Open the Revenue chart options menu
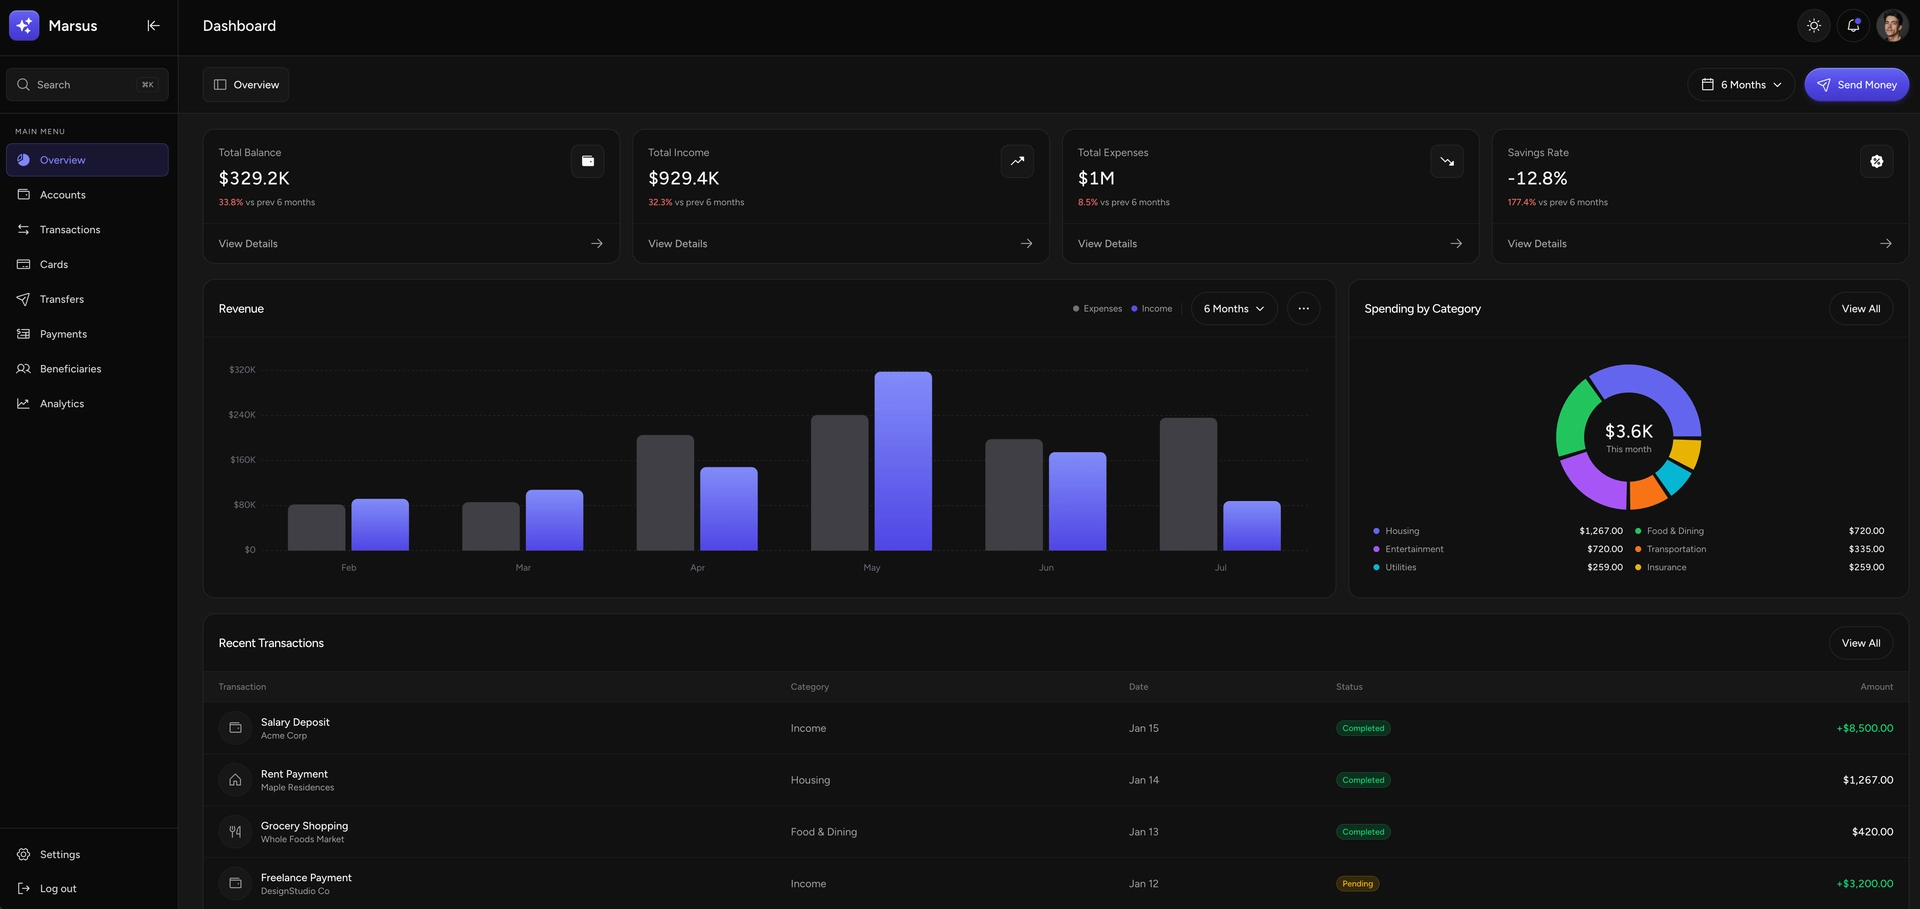 (x=1303, y=308)
